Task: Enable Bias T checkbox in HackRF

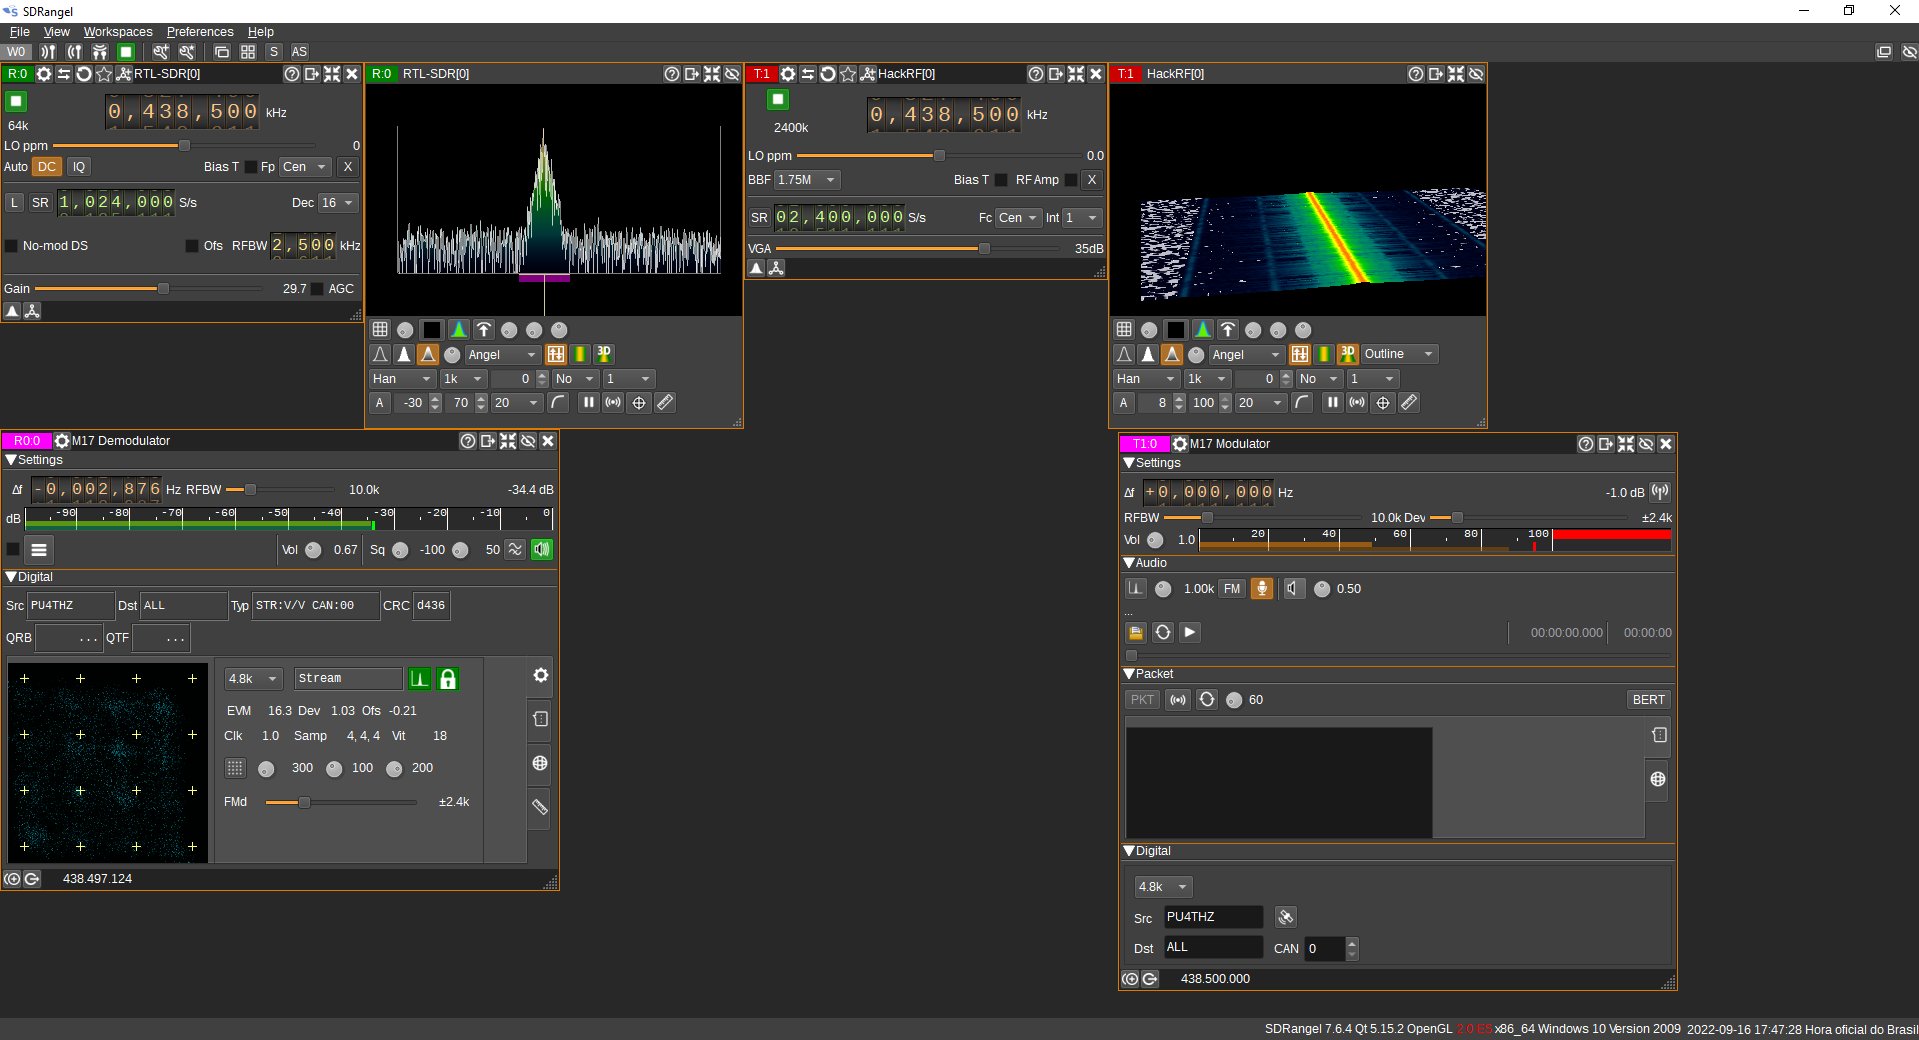Action: [x=1001, y=180]
